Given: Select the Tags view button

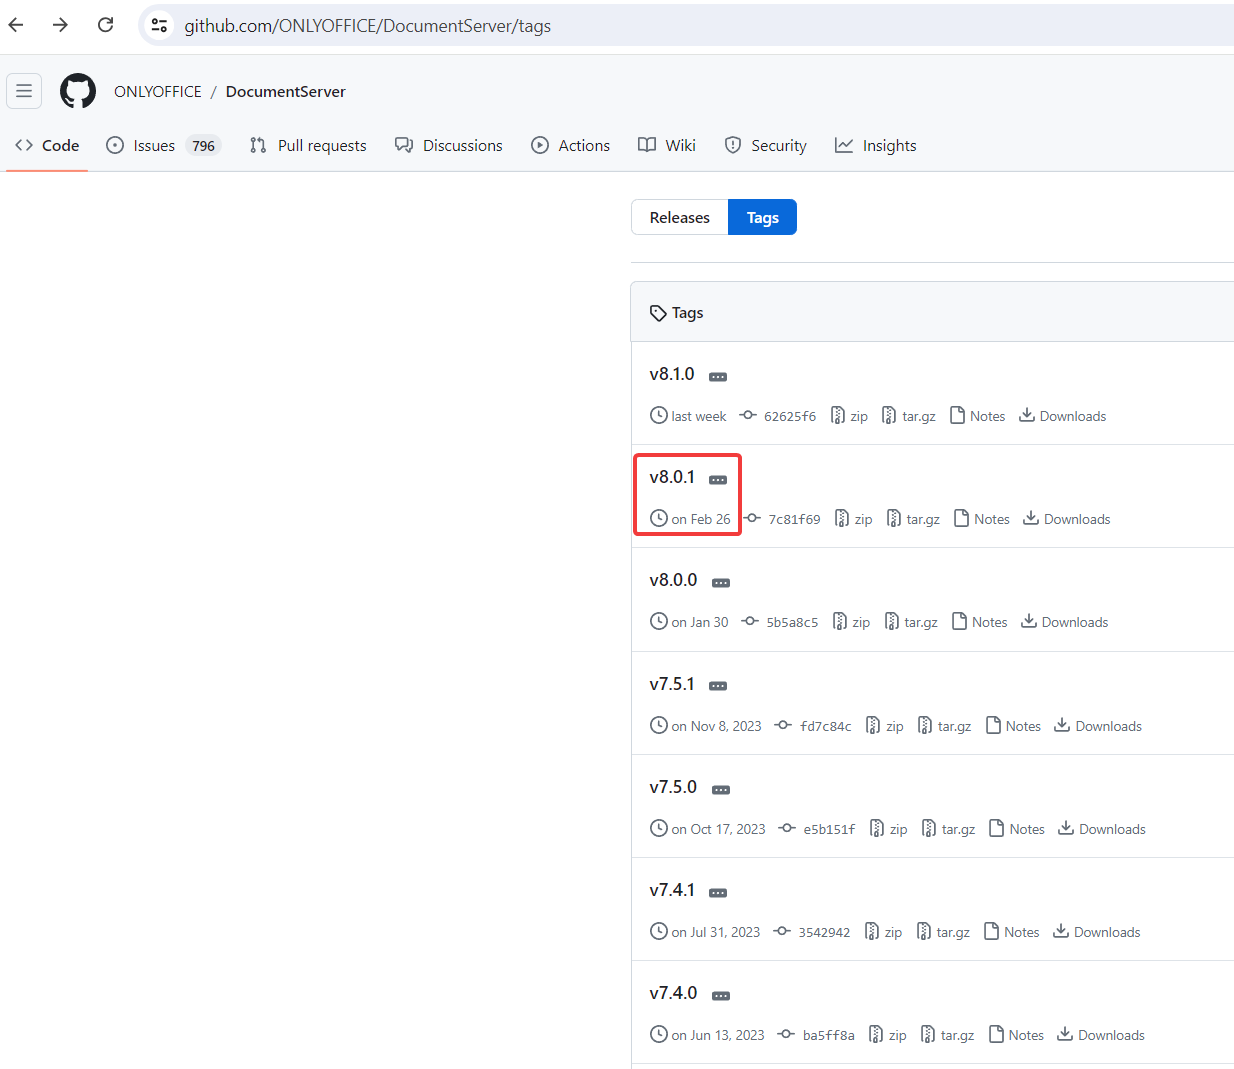Looking at the screenshot, I should (762, 217).
